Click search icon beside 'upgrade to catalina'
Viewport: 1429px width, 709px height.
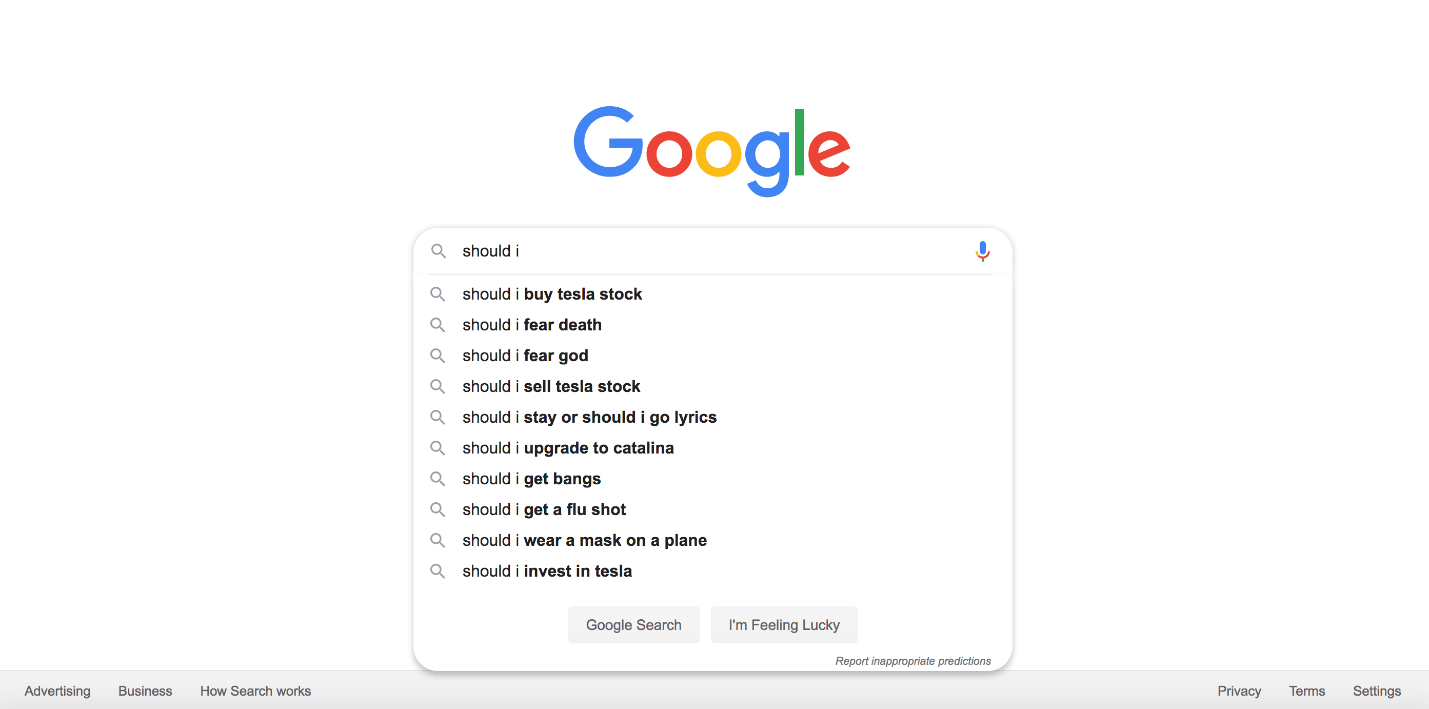(x=438, y=448)
